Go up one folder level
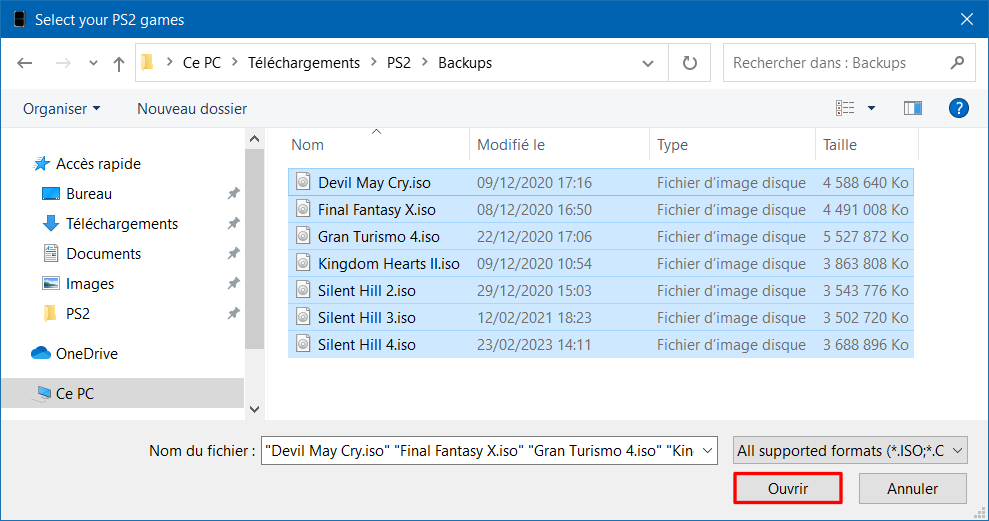Viewport: 989px width, 521px height. 119,63
